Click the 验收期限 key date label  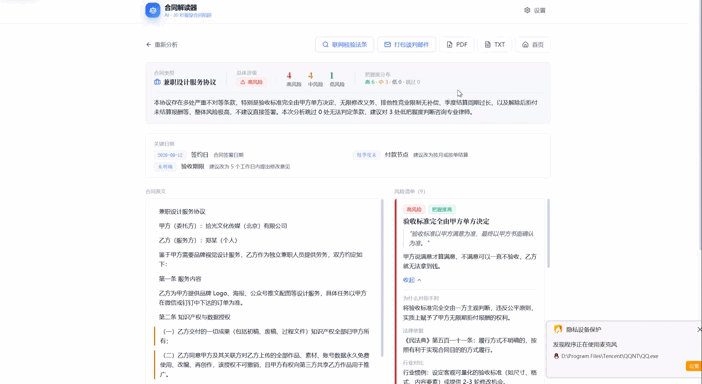tap(193, 166)
